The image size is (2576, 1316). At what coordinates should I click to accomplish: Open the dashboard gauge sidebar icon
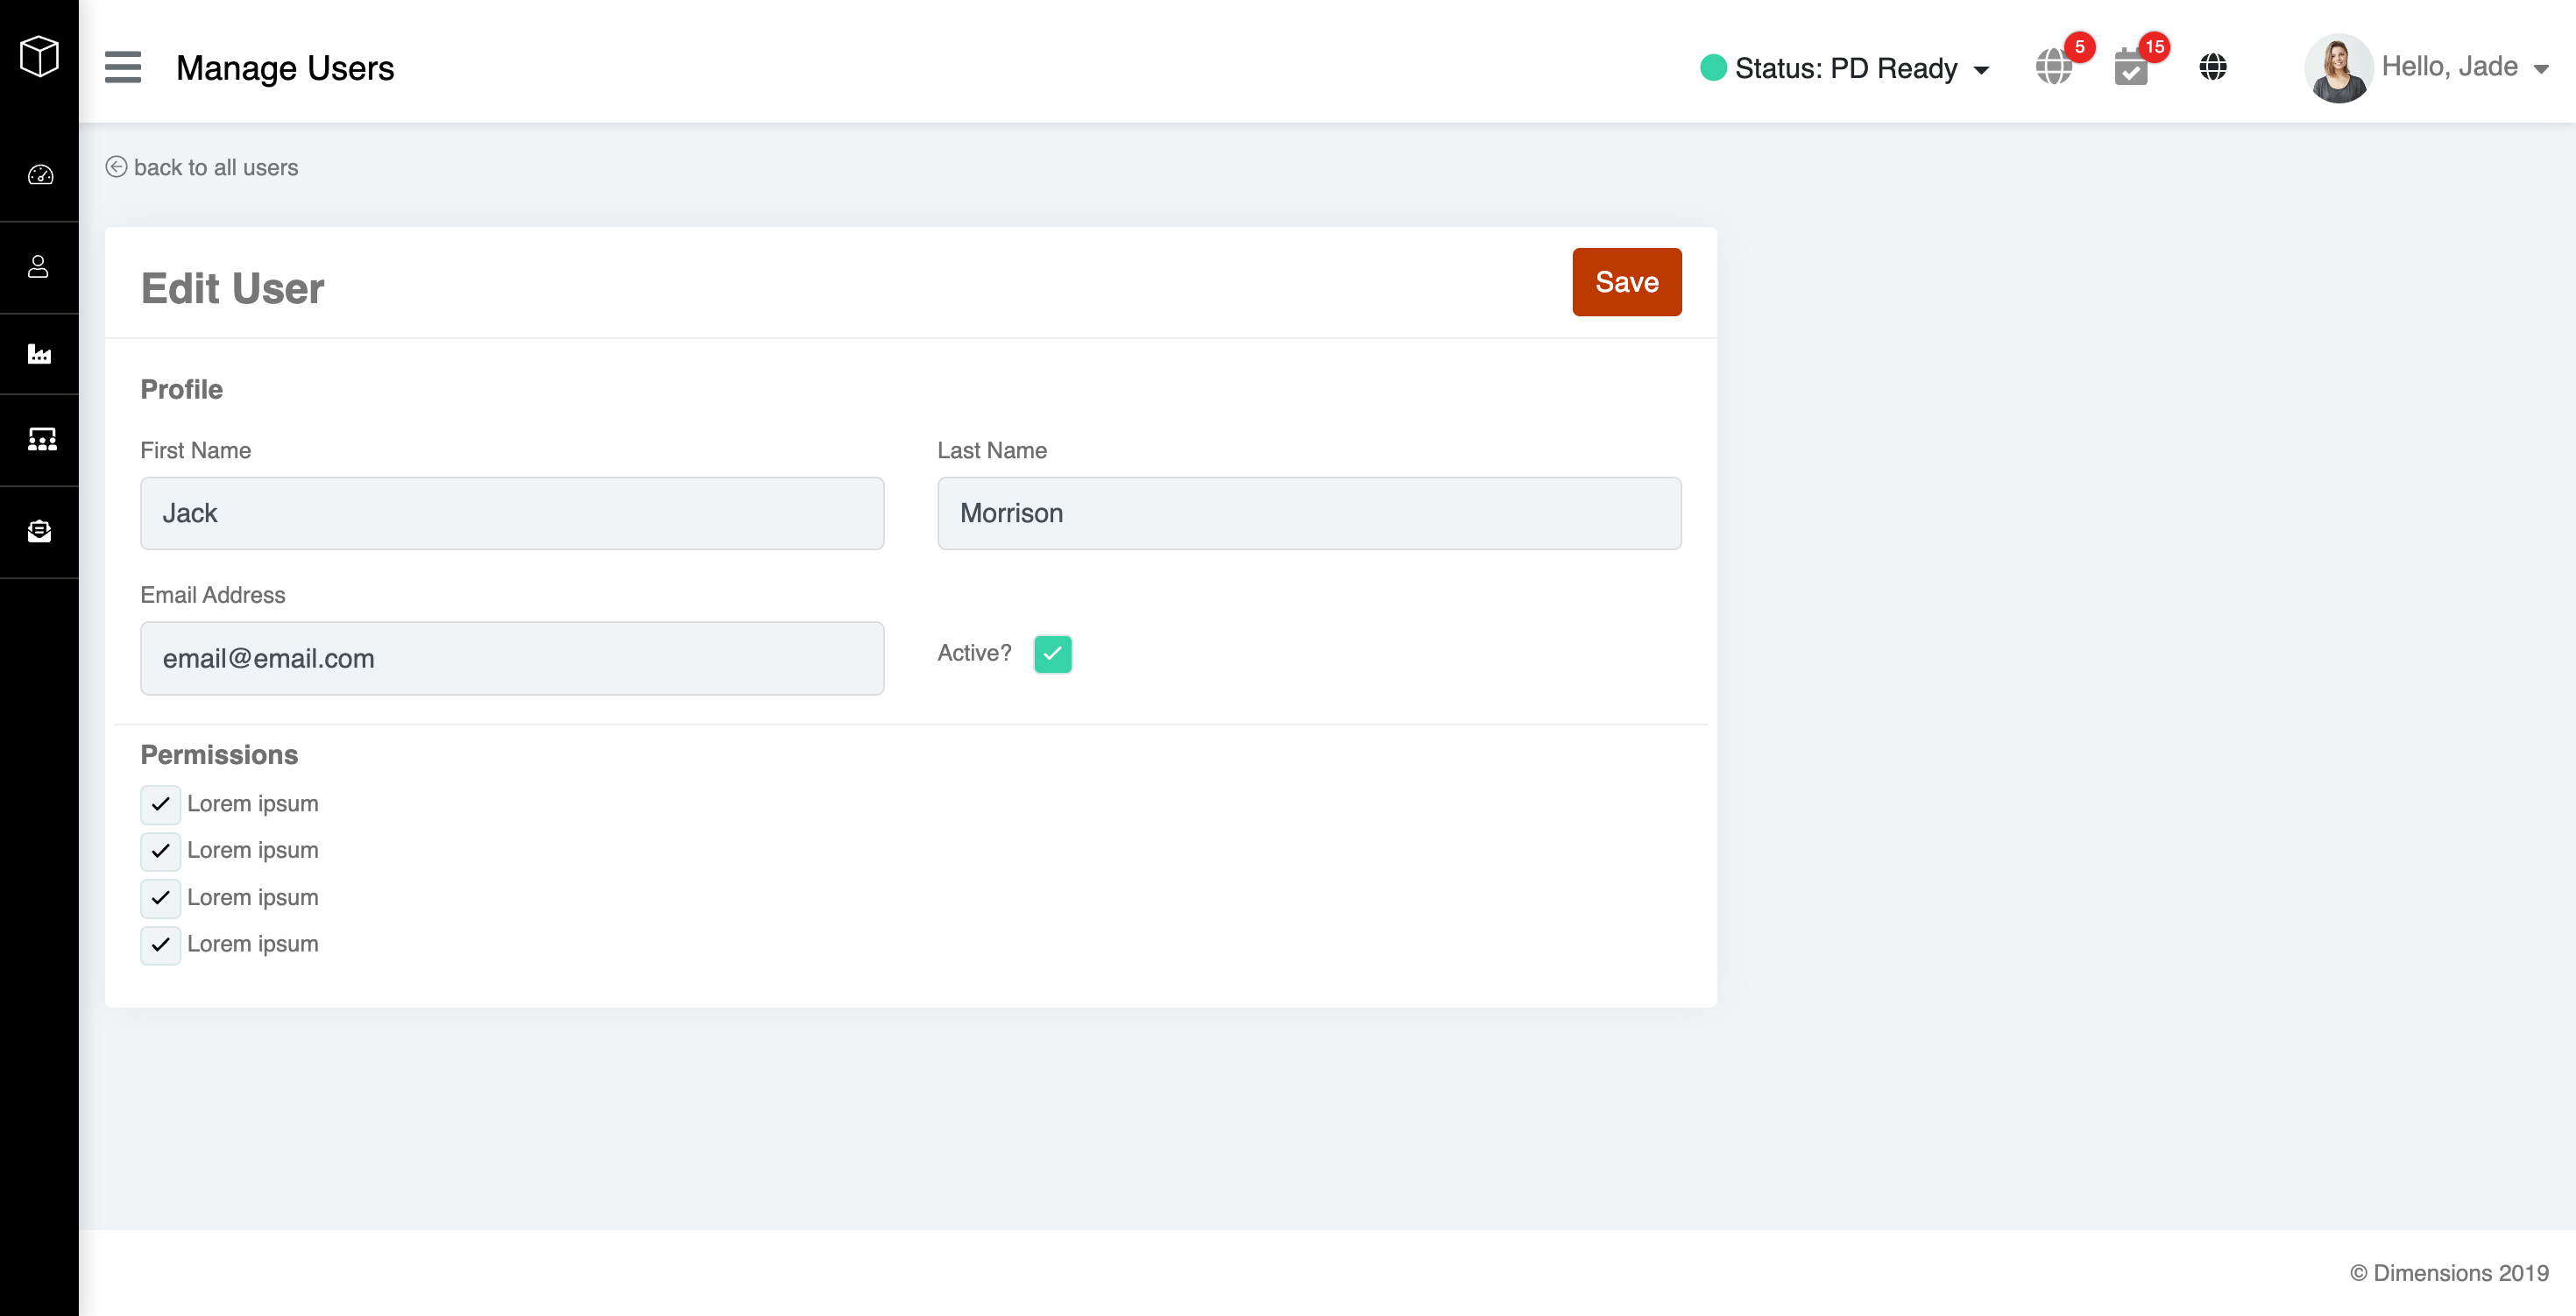(40, 175)
